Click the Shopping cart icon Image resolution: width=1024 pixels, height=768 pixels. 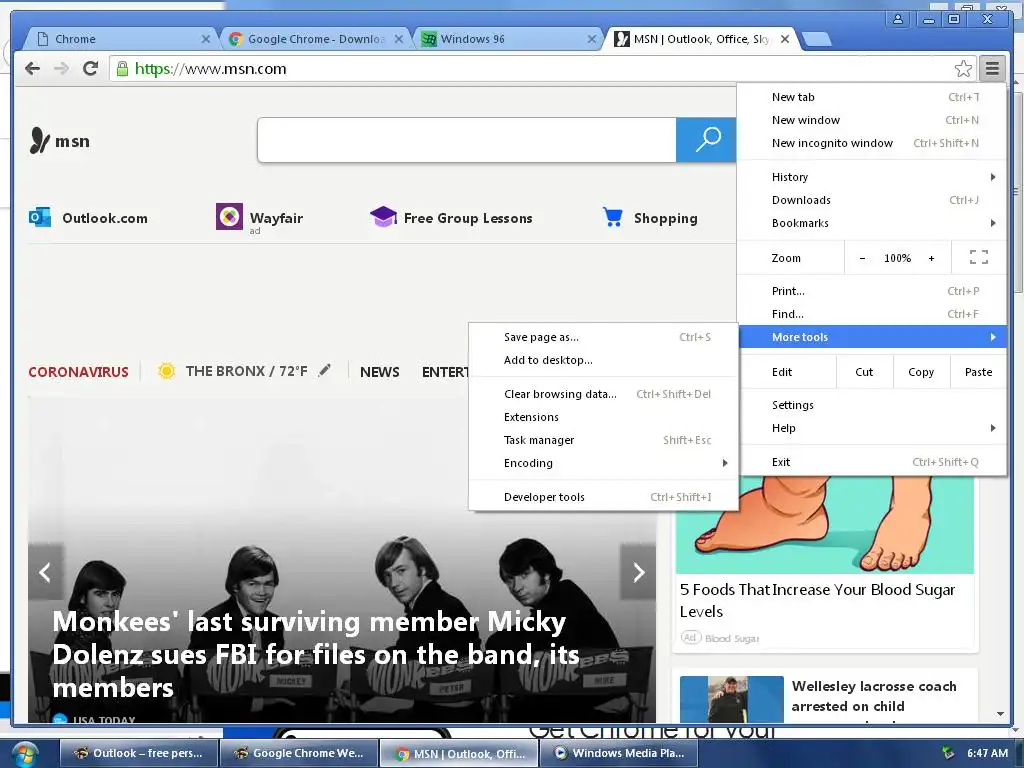(613, 217)
